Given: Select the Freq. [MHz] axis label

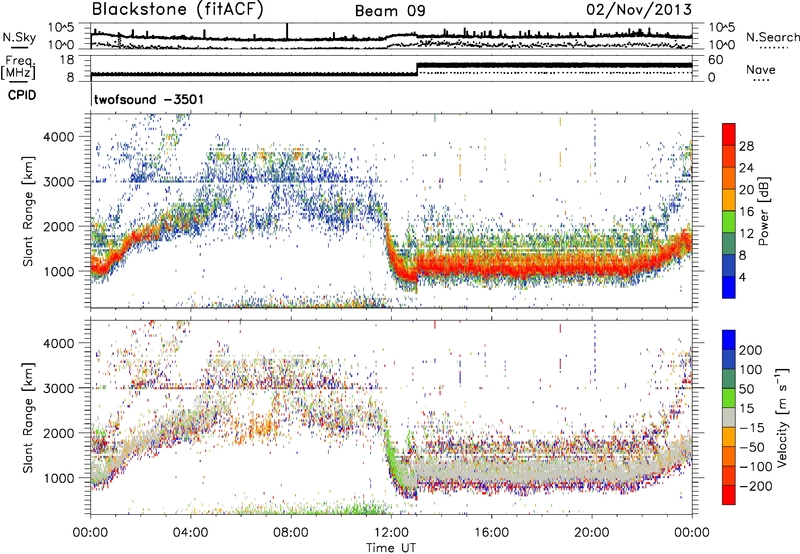Looking at the screenshot, I should [18, 67].
